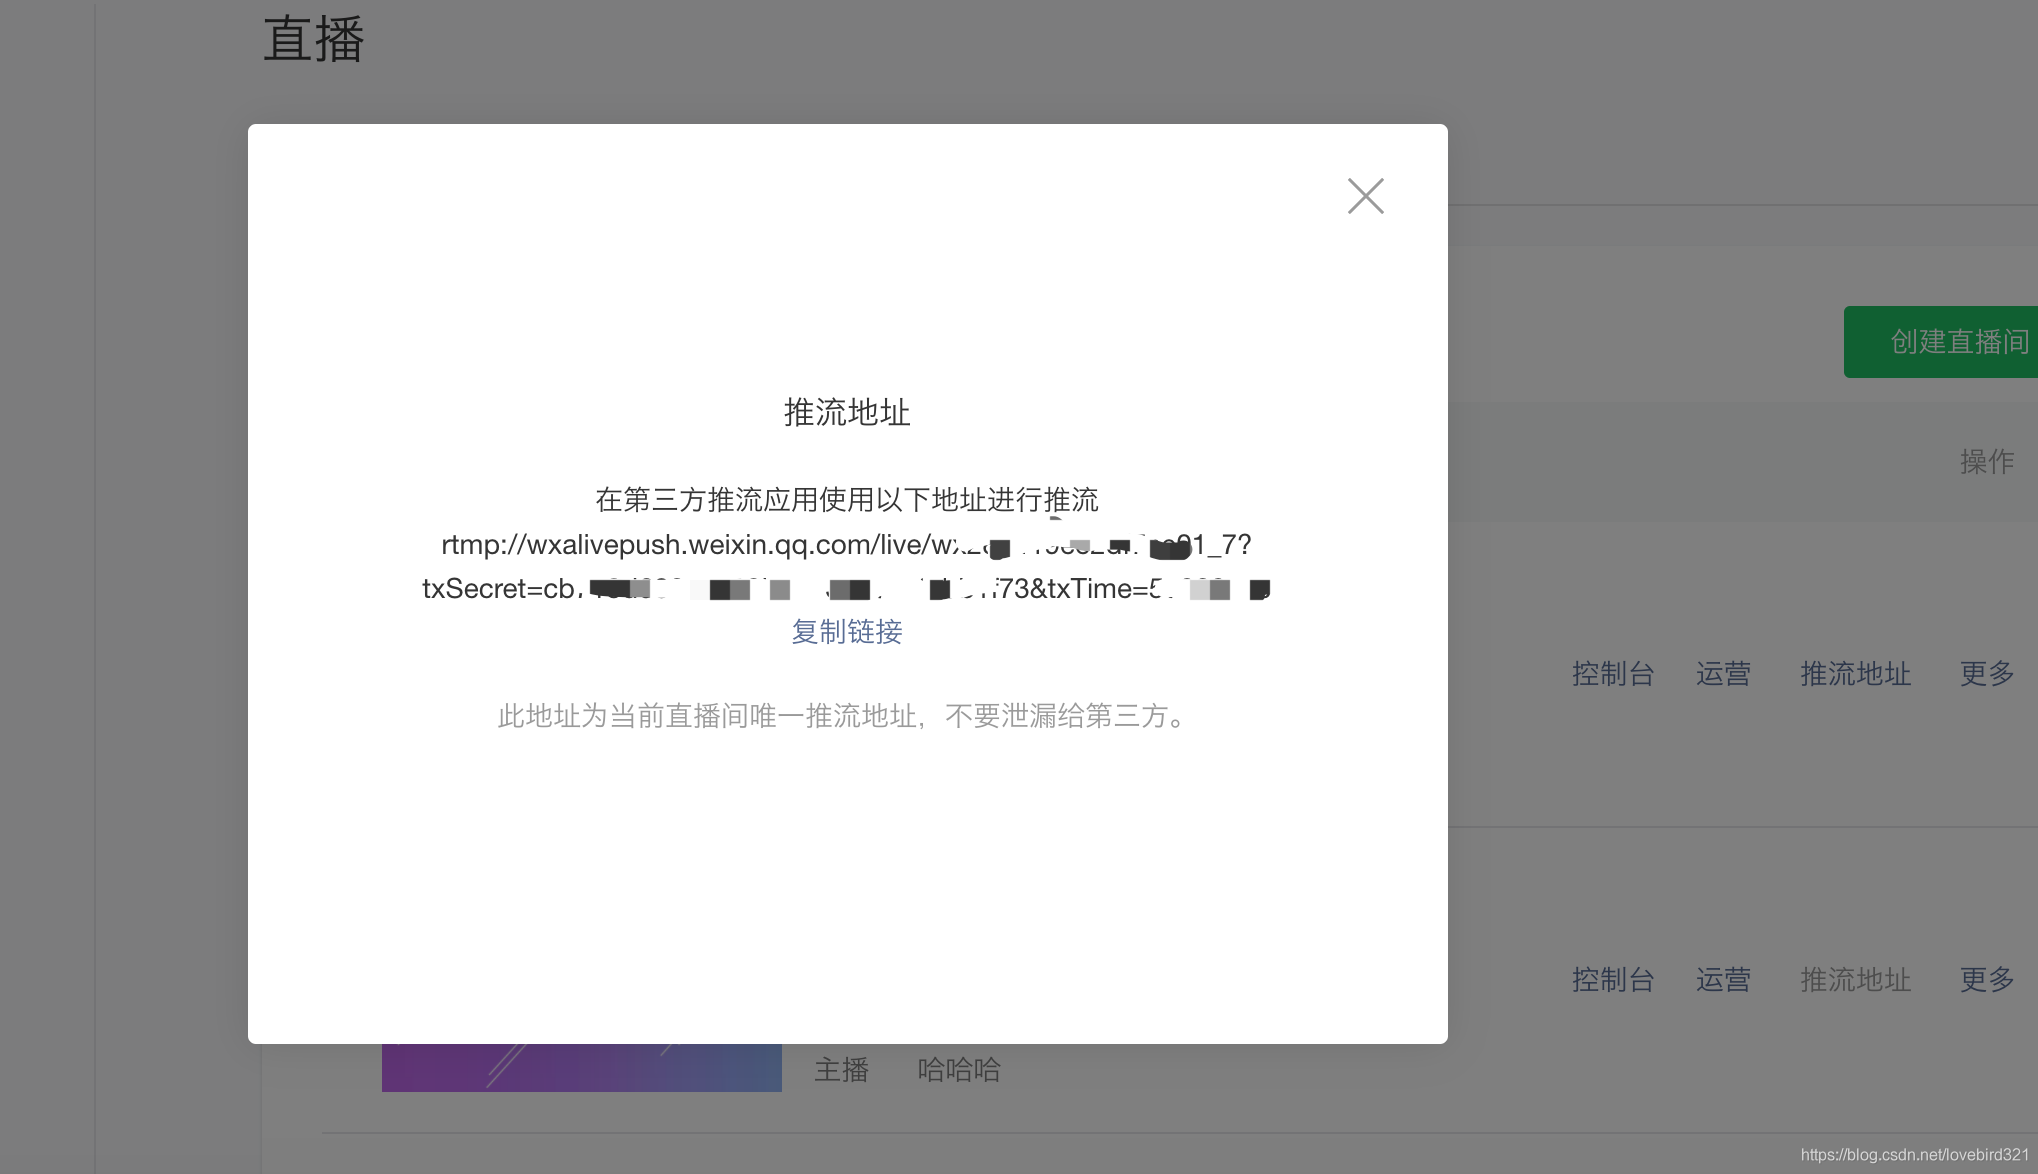
Task: Expand 更多 in the first row
Action: tap(1986, 674)
